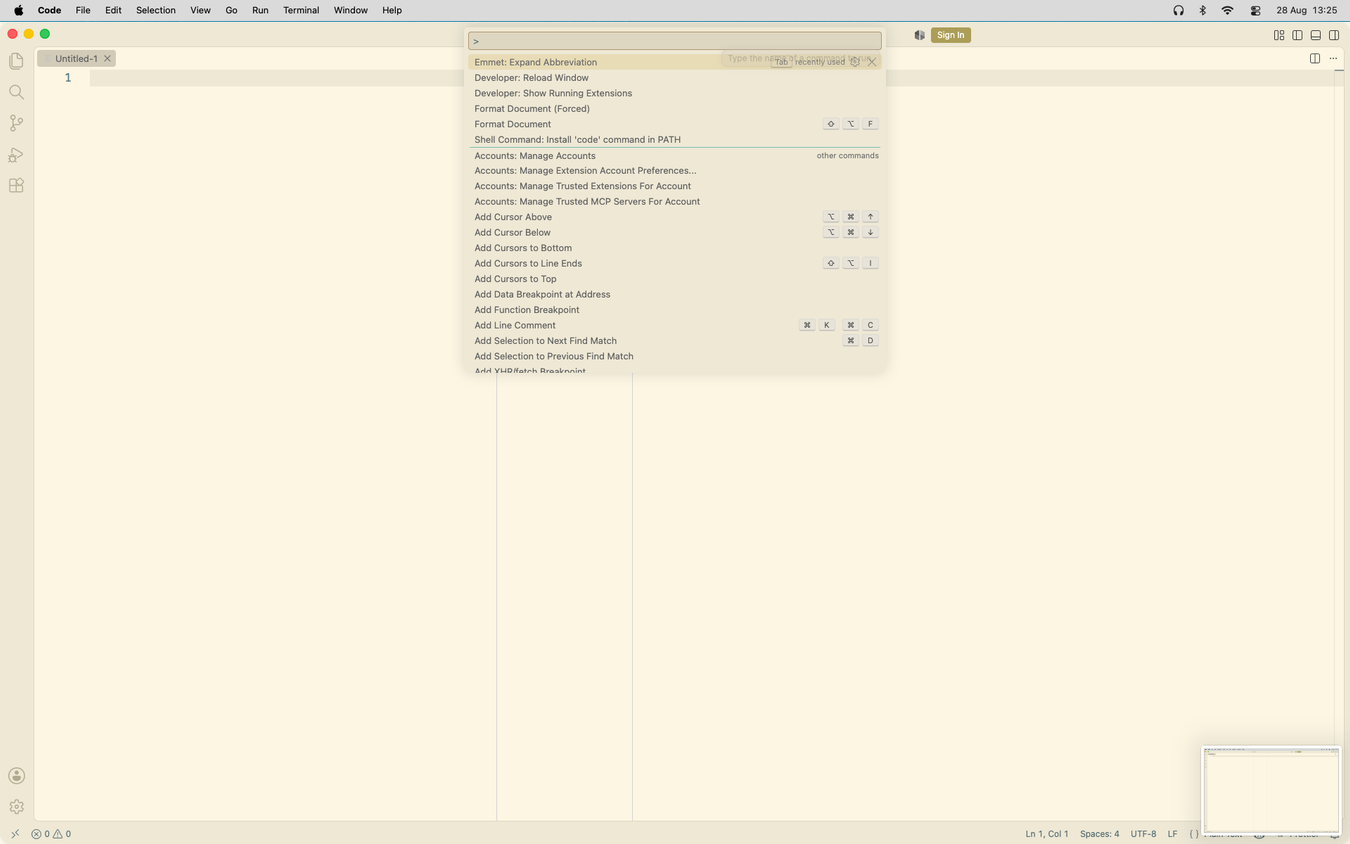Run Emmet: Expand Abbreviation command
This screenshot has width=1350, height=844.
pos(675,62)
